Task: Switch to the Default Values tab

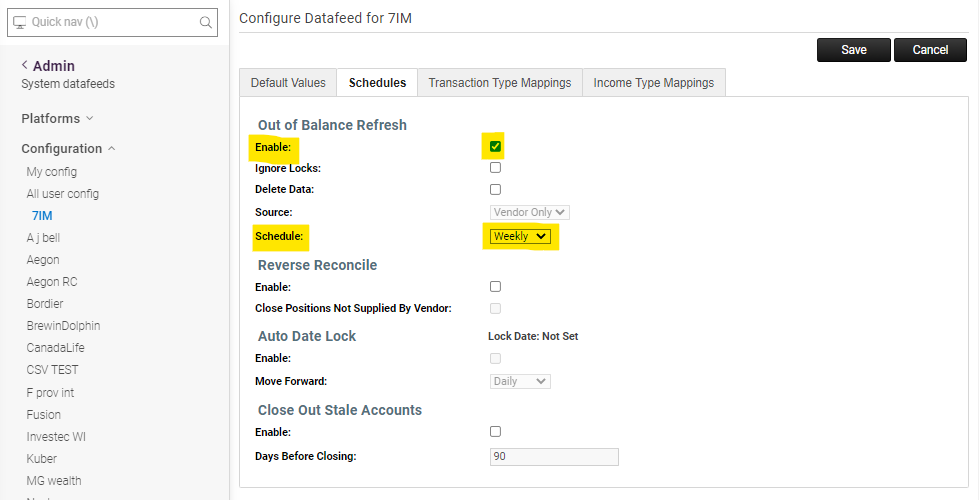Action: pyautogui.click(x=288, y=83)
